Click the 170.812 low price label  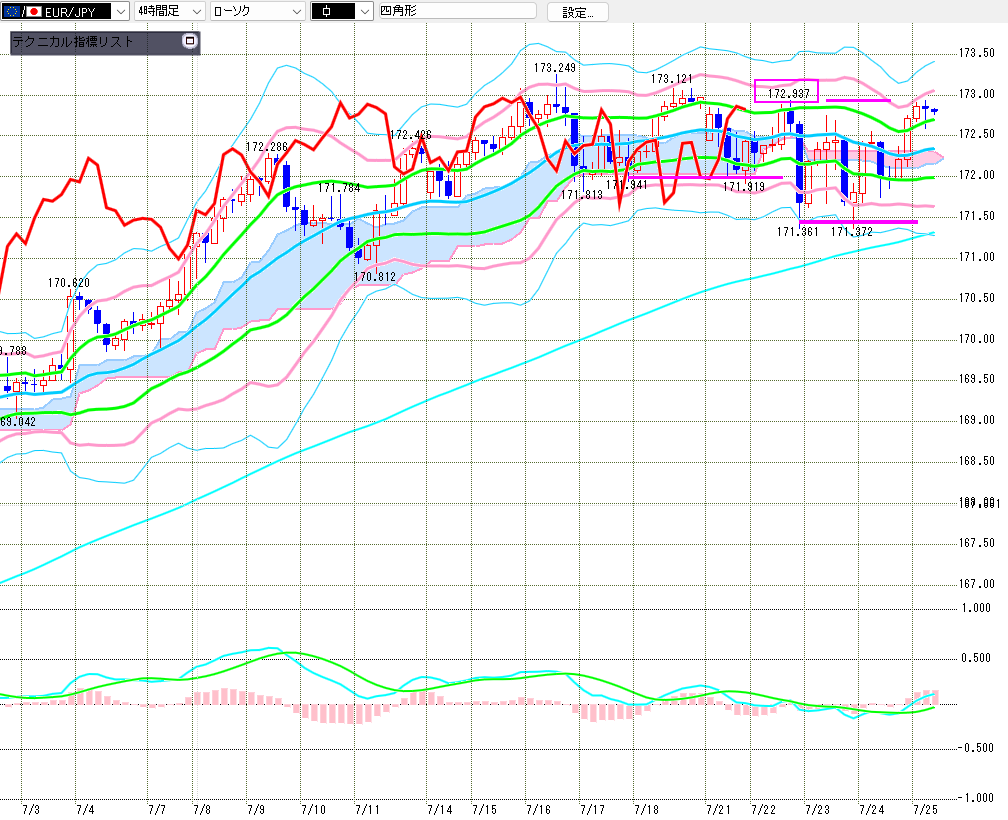375,277
